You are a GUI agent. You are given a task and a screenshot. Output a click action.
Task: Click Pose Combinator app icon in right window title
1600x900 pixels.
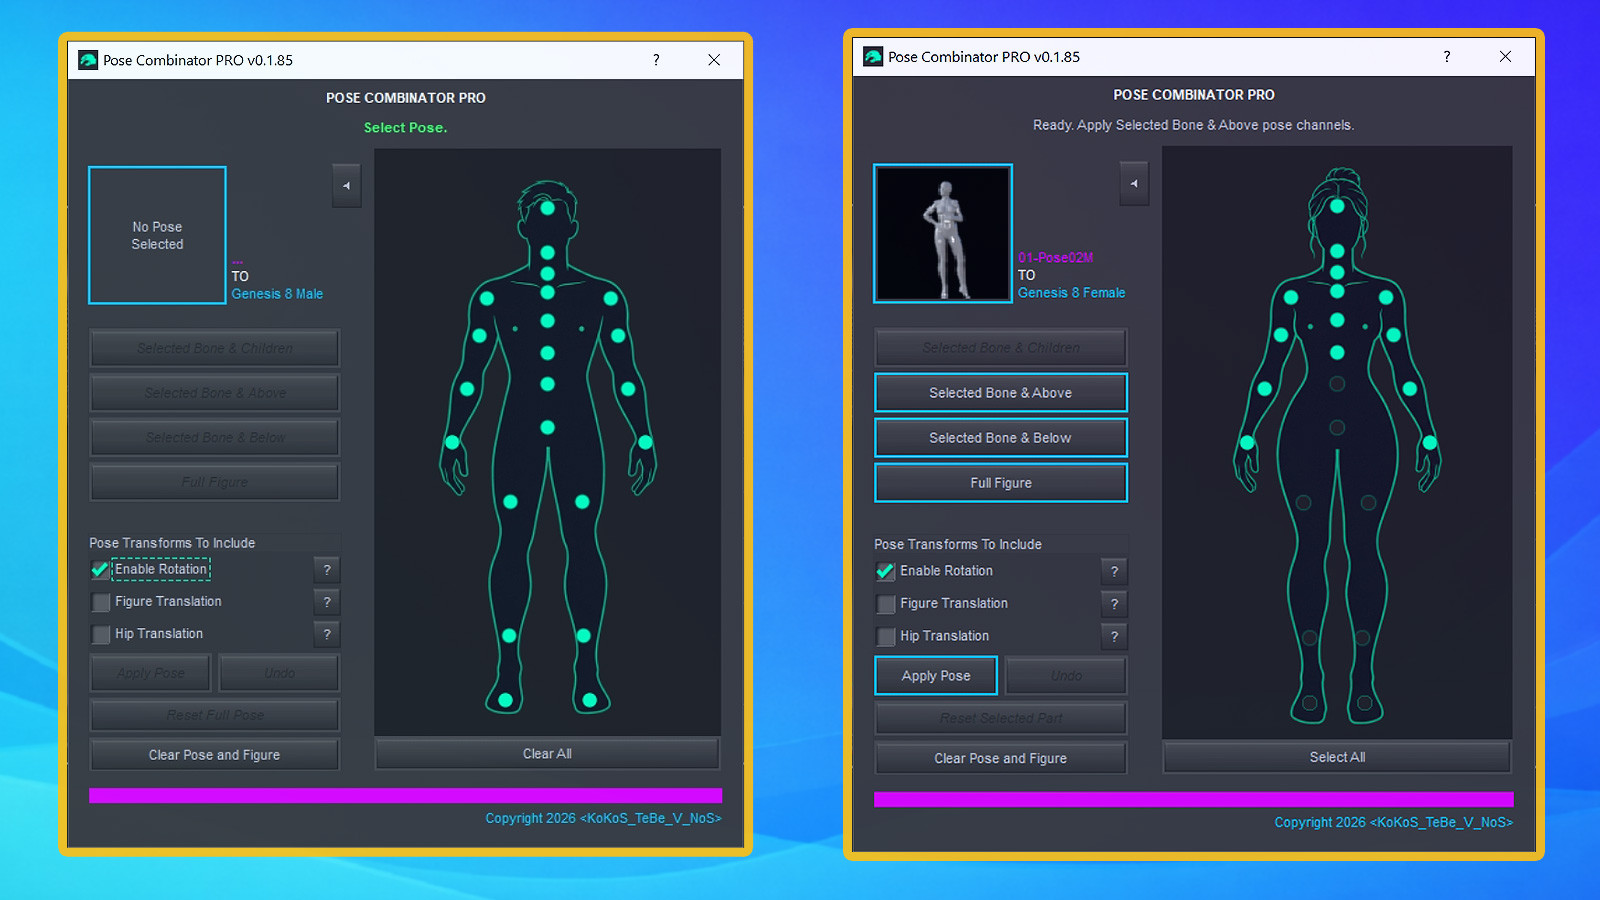pyautogui.click(x=873, y=57)
